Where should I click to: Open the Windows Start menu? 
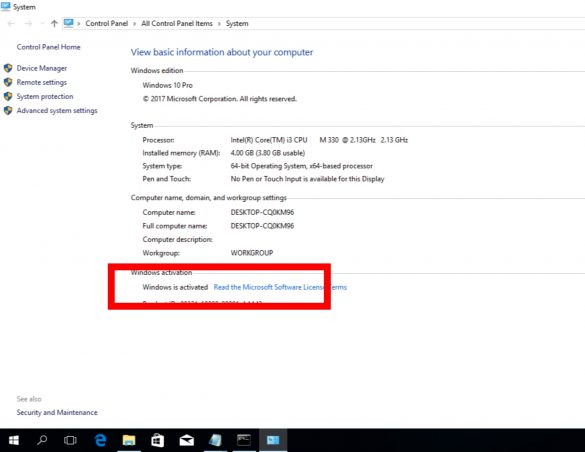[x=14, y=440]
